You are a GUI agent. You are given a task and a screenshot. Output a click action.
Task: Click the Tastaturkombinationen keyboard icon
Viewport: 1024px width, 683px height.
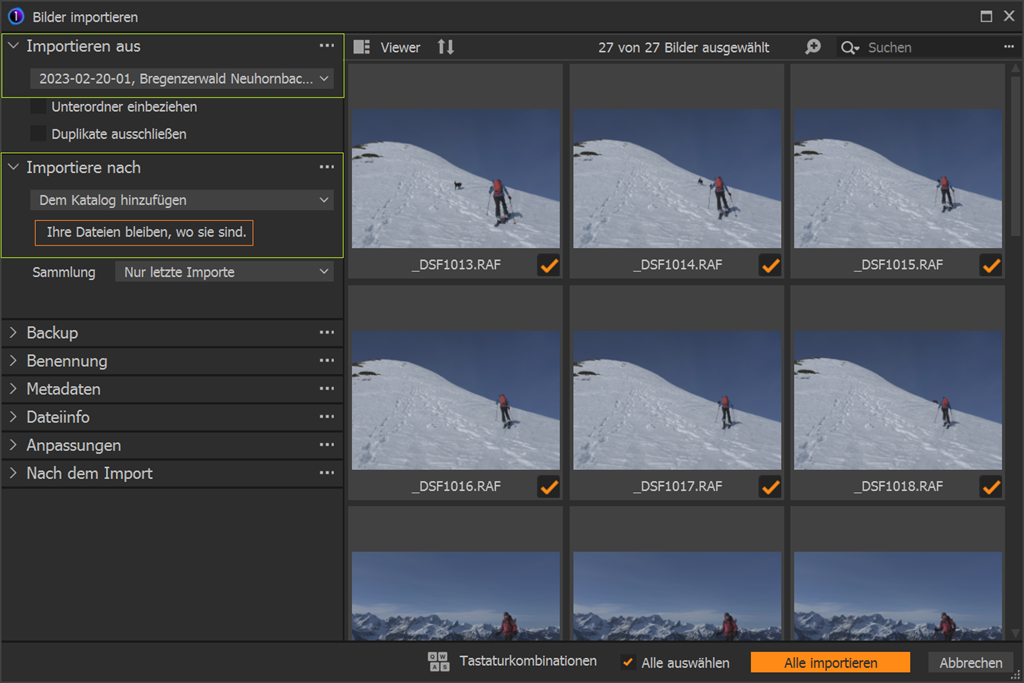pyautogui.click(x=438, y=662)
